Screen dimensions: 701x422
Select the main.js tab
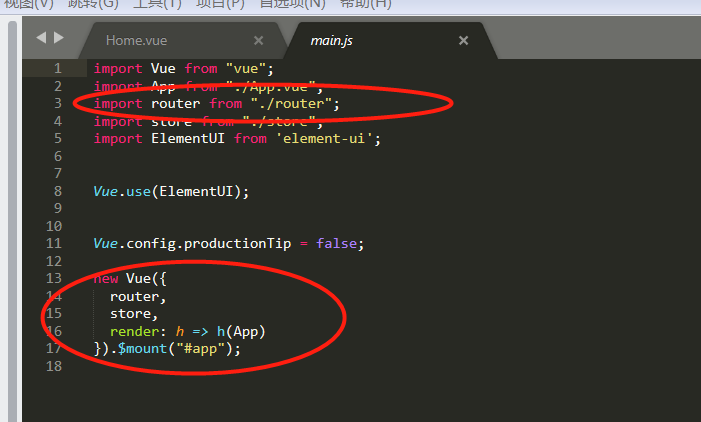tap(331, 41)
